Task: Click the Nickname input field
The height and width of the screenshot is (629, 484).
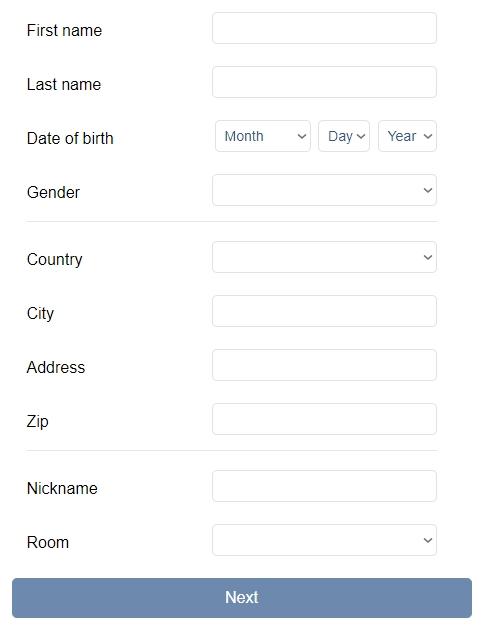Action: tap(324, 486)
